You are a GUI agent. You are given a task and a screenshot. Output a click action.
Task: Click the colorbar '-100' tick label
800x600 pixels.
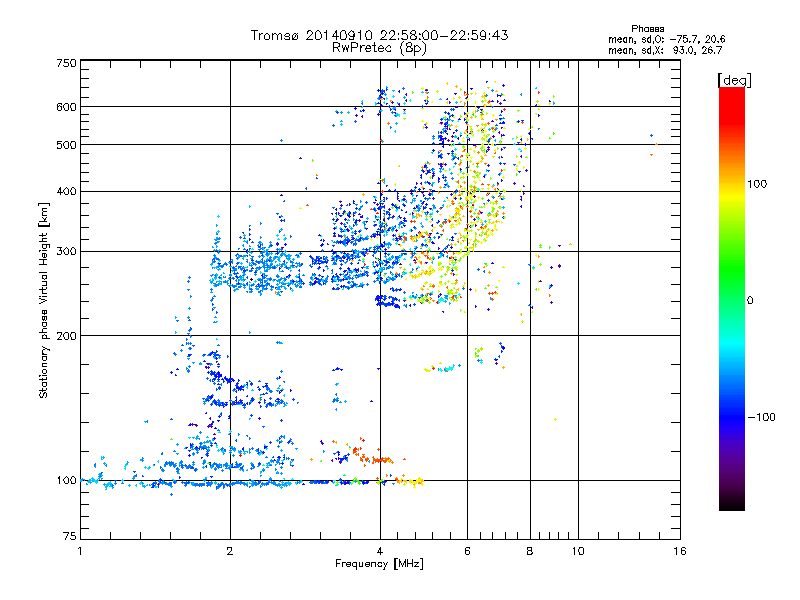[x=761, y=417]
